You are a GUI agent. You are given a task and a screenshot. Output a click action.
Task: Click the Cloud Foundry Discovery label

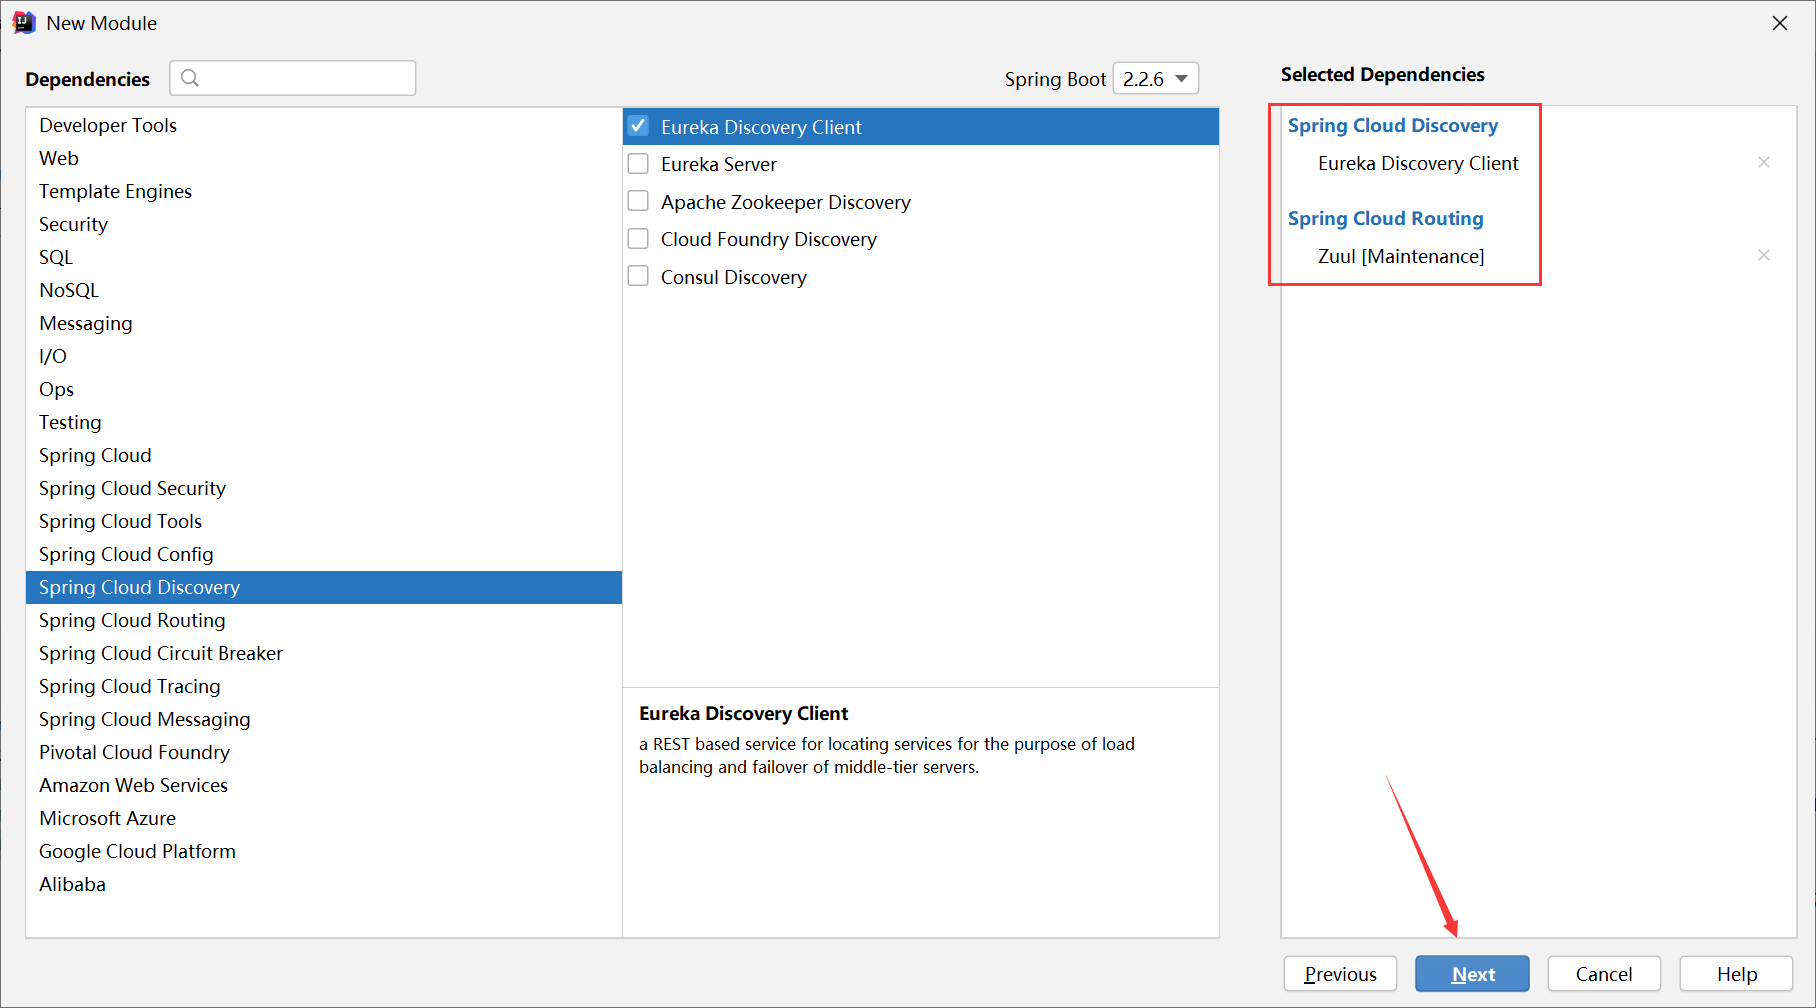click(x=769, y=239)
